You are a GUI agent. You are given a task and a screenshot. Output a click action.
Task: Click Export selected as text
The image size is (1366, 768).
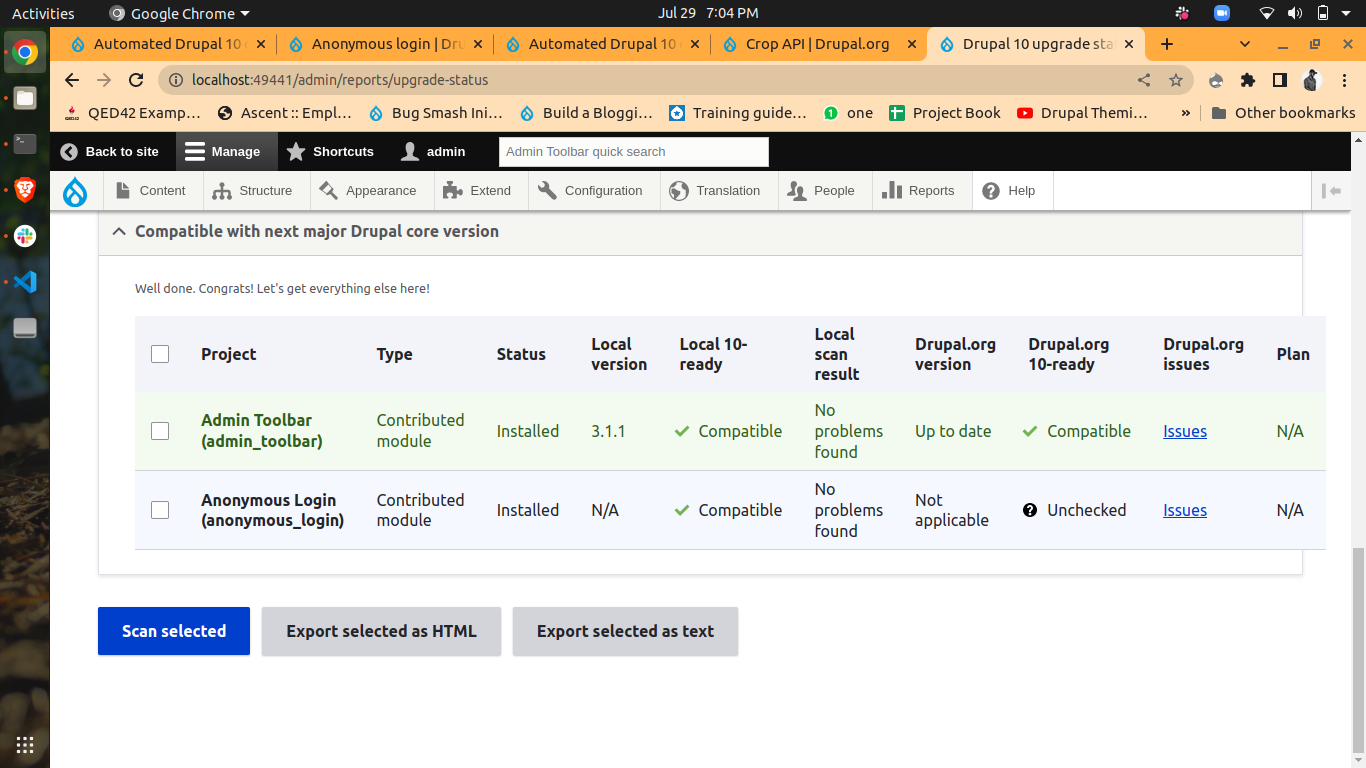(625, 631)
